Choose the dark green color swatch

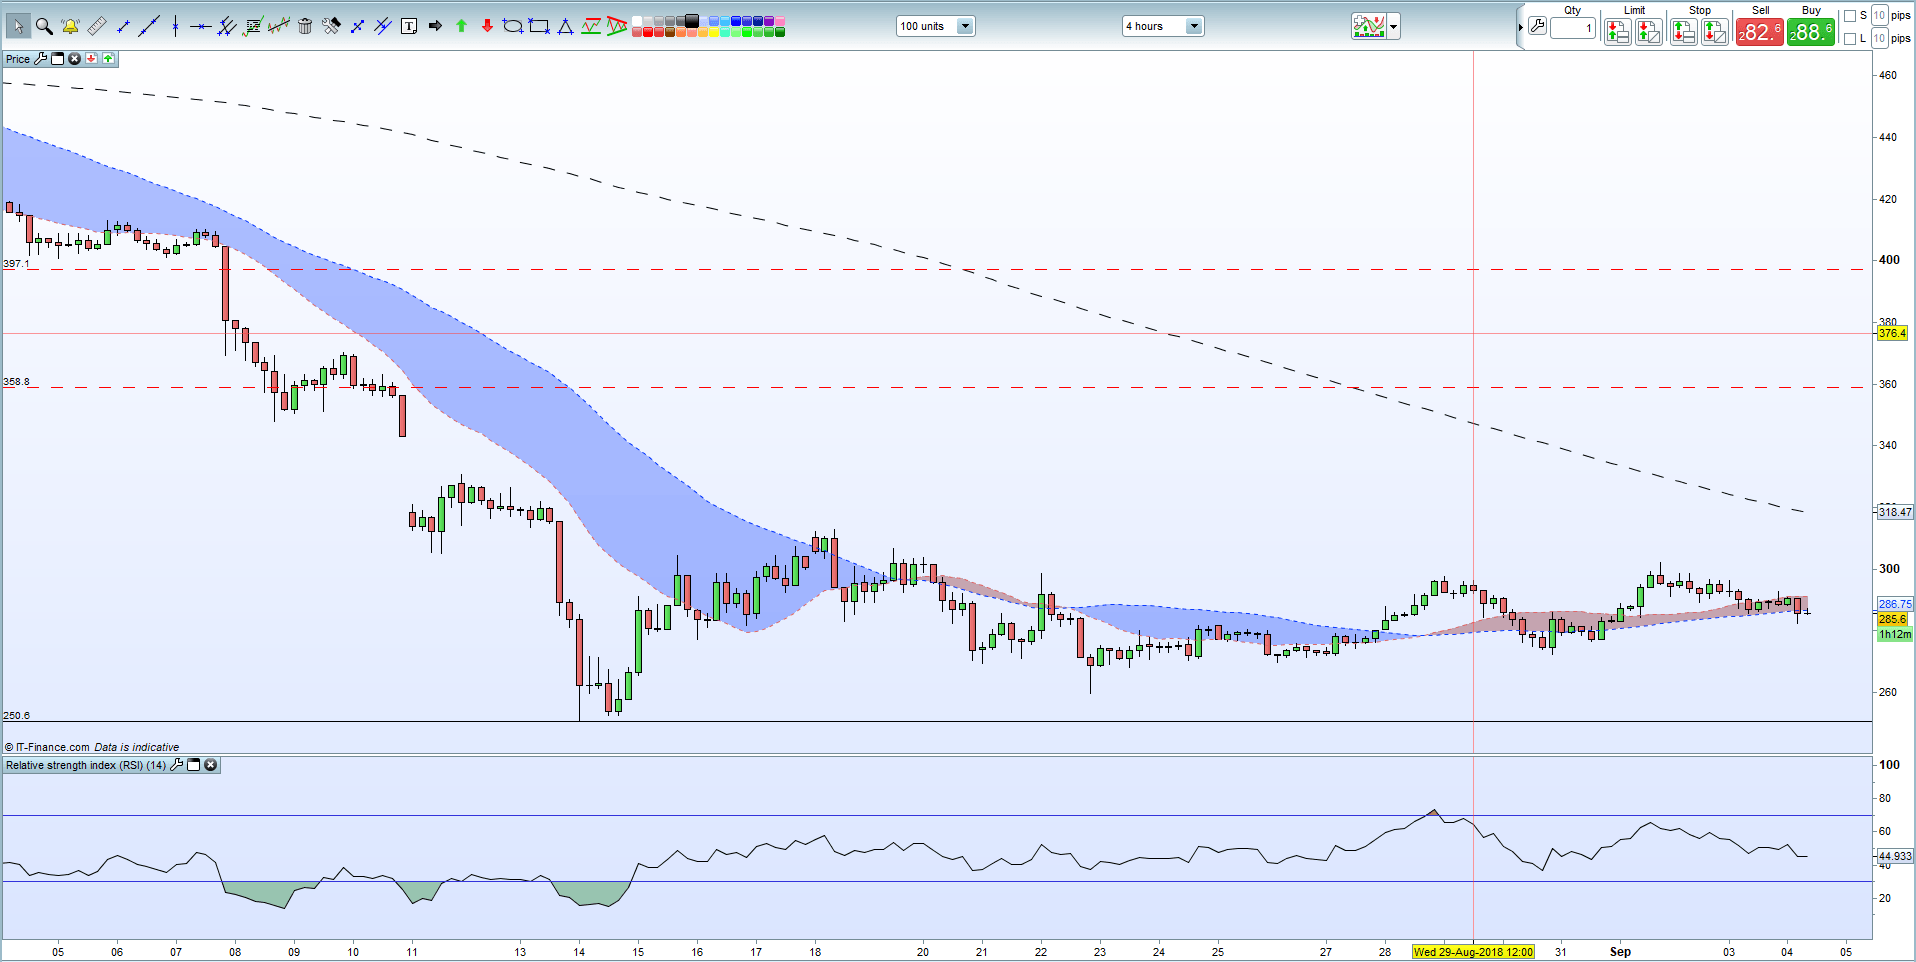click(x=779, y=32)
